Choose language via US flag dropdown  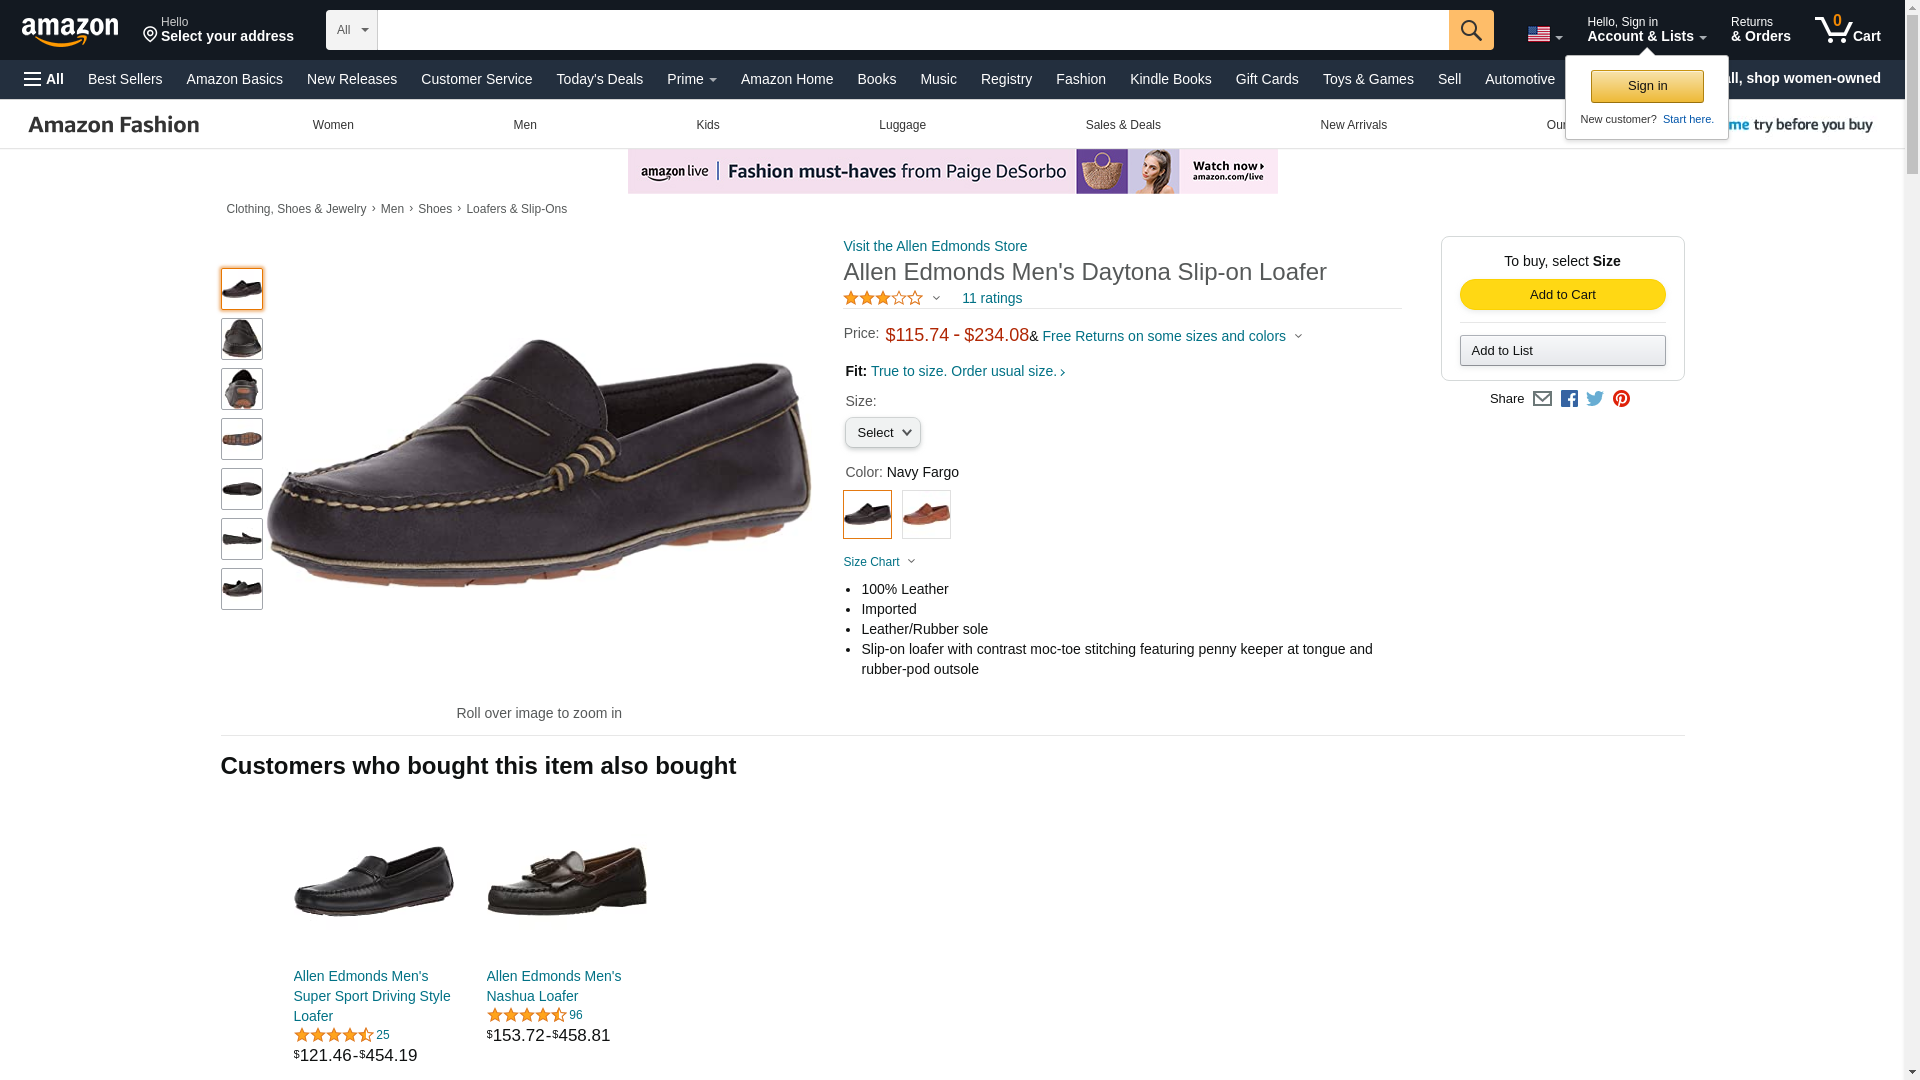point(1545,34)
